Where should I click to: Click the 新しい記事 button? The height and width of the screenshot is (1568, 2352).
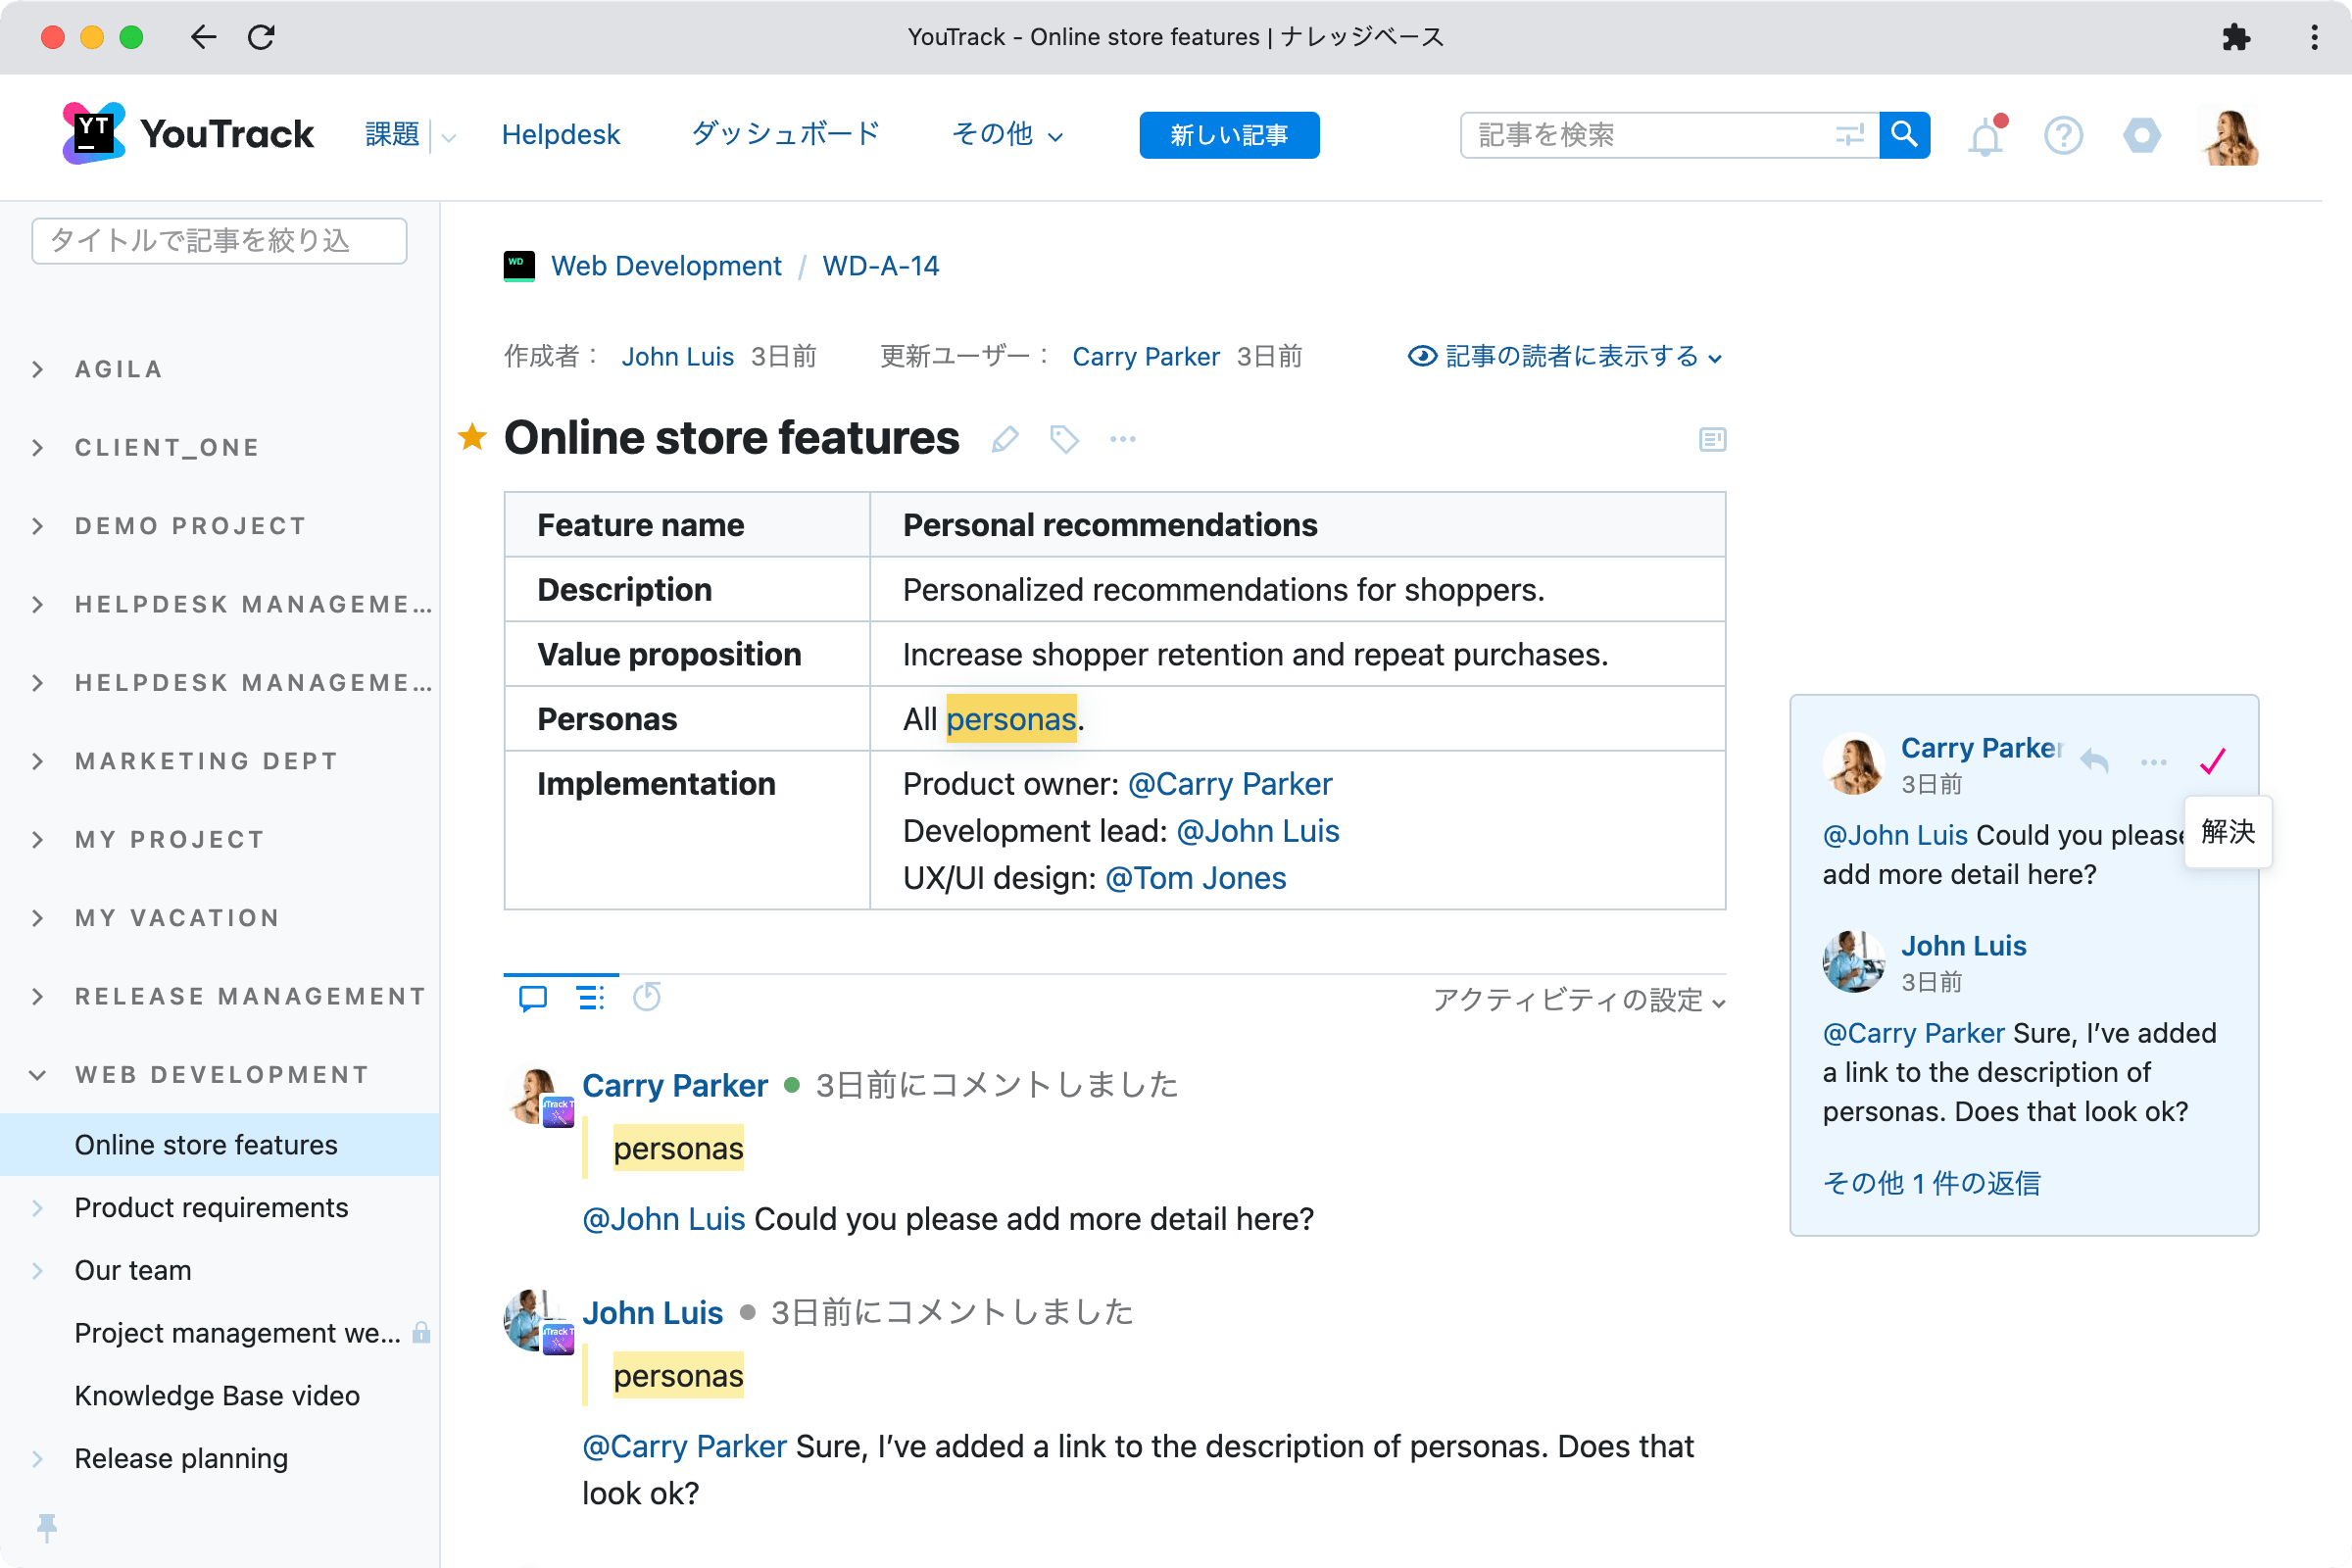[1228, 135]
